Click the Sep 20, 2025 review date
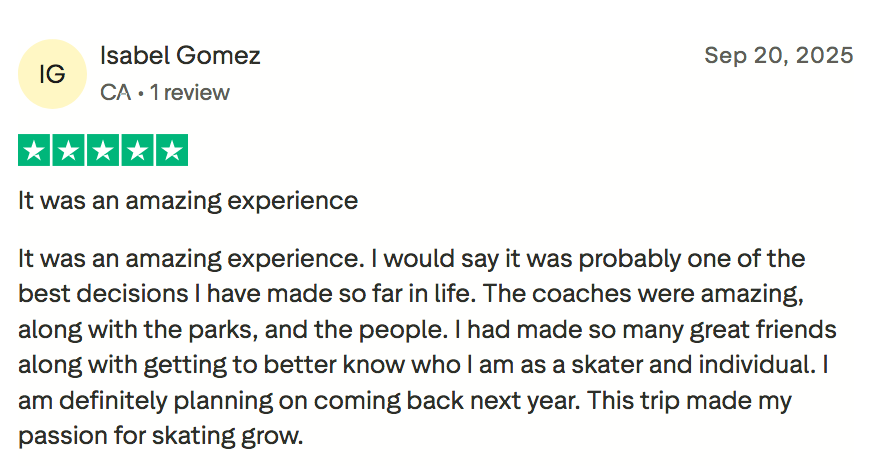The image size is (896, 466). [x=778, y=55]
